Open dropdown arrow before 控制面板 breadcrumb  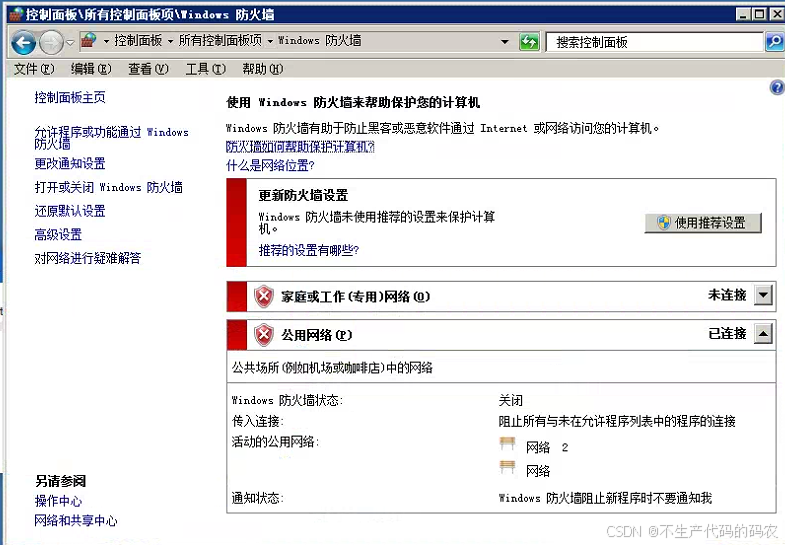[x=106, y=41]
